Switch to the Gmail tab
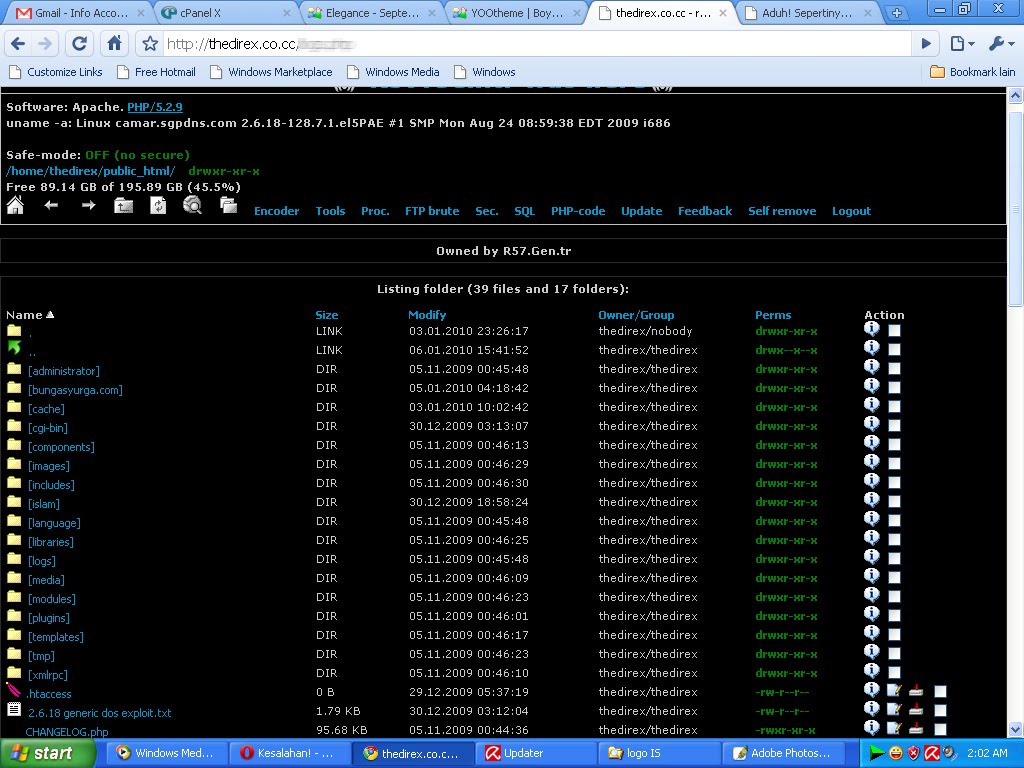 pyautogui.click(x=79, y=12)
